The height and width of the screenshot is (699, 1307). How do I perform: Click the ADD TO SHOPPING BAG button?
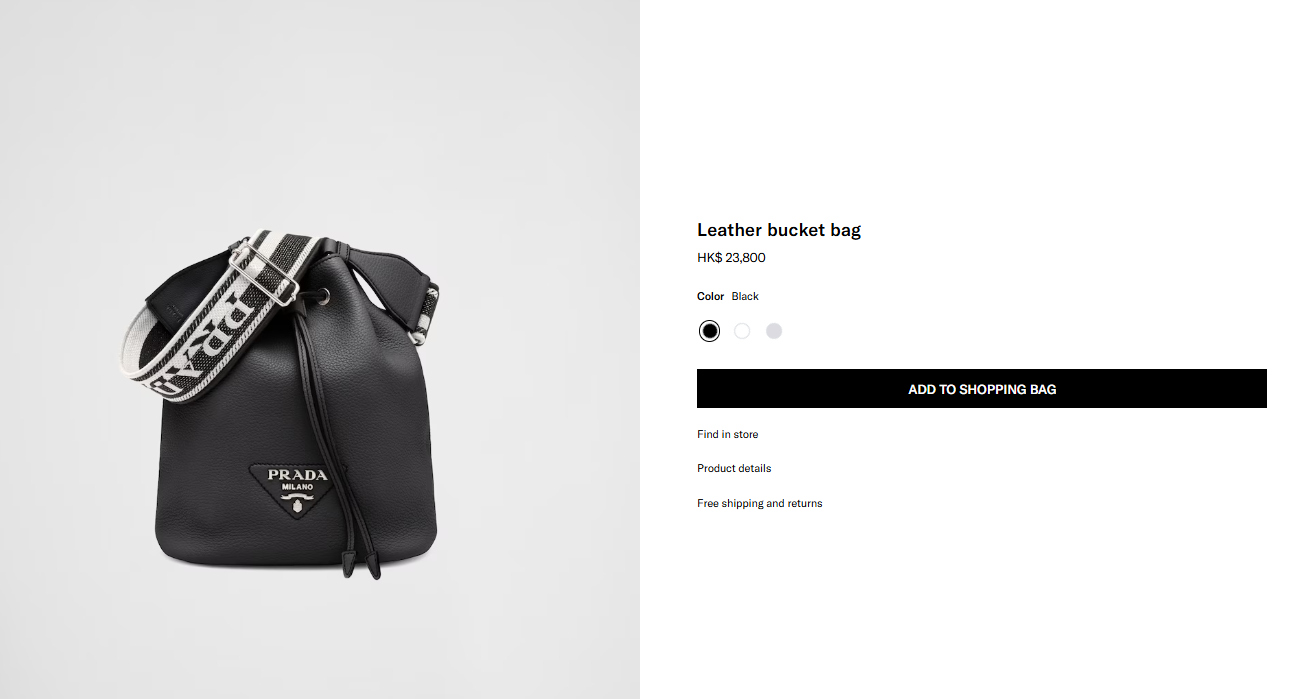point(981,389)
